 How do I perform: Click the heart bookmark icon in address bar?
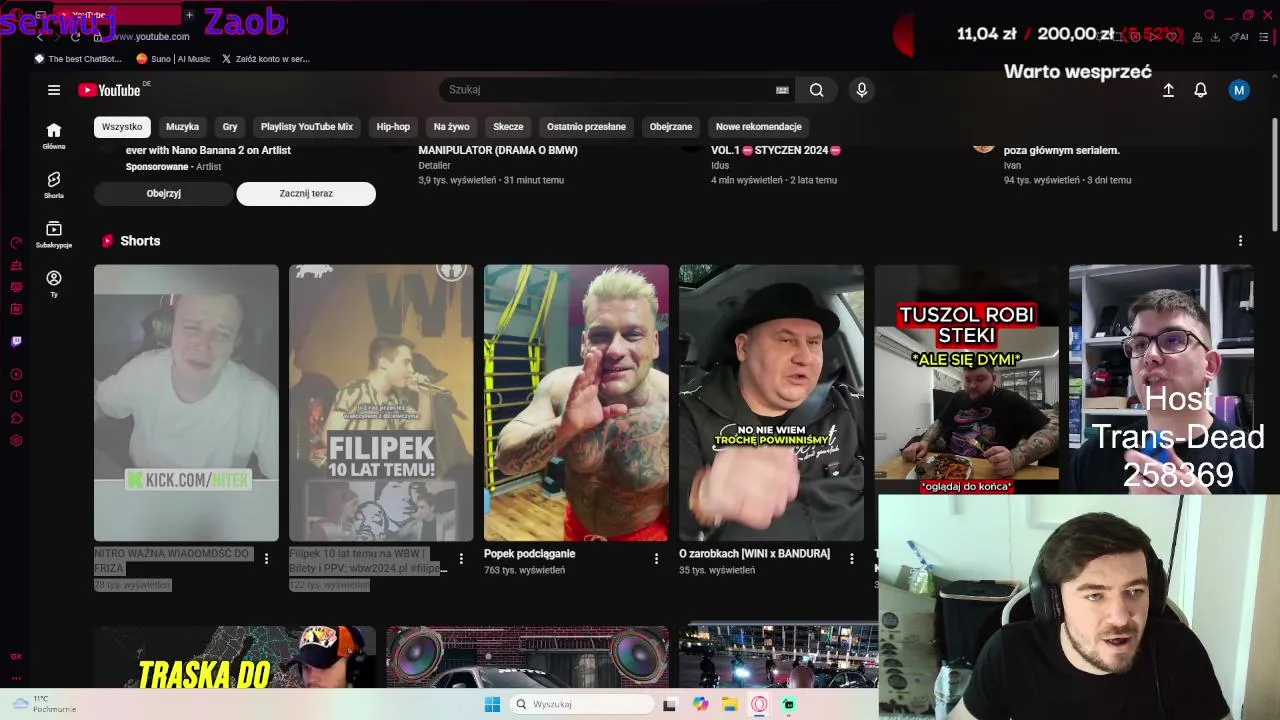pos(1172,37)
